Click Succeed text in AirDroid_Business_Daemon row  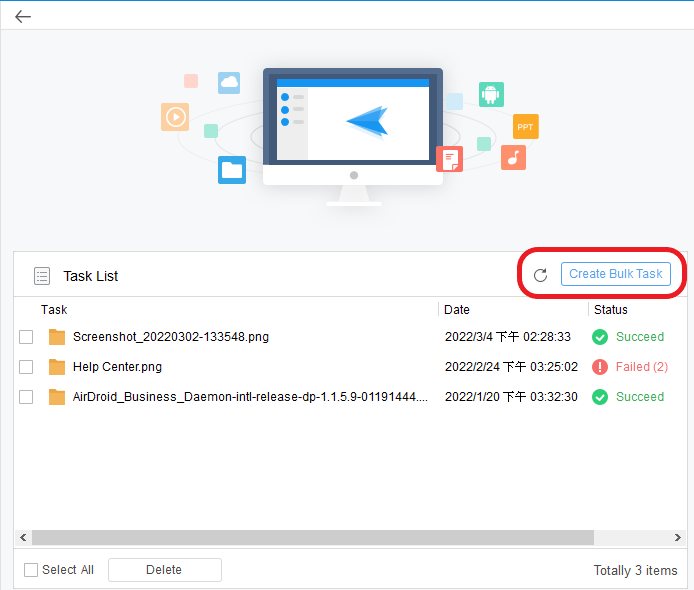click(640, 397)
